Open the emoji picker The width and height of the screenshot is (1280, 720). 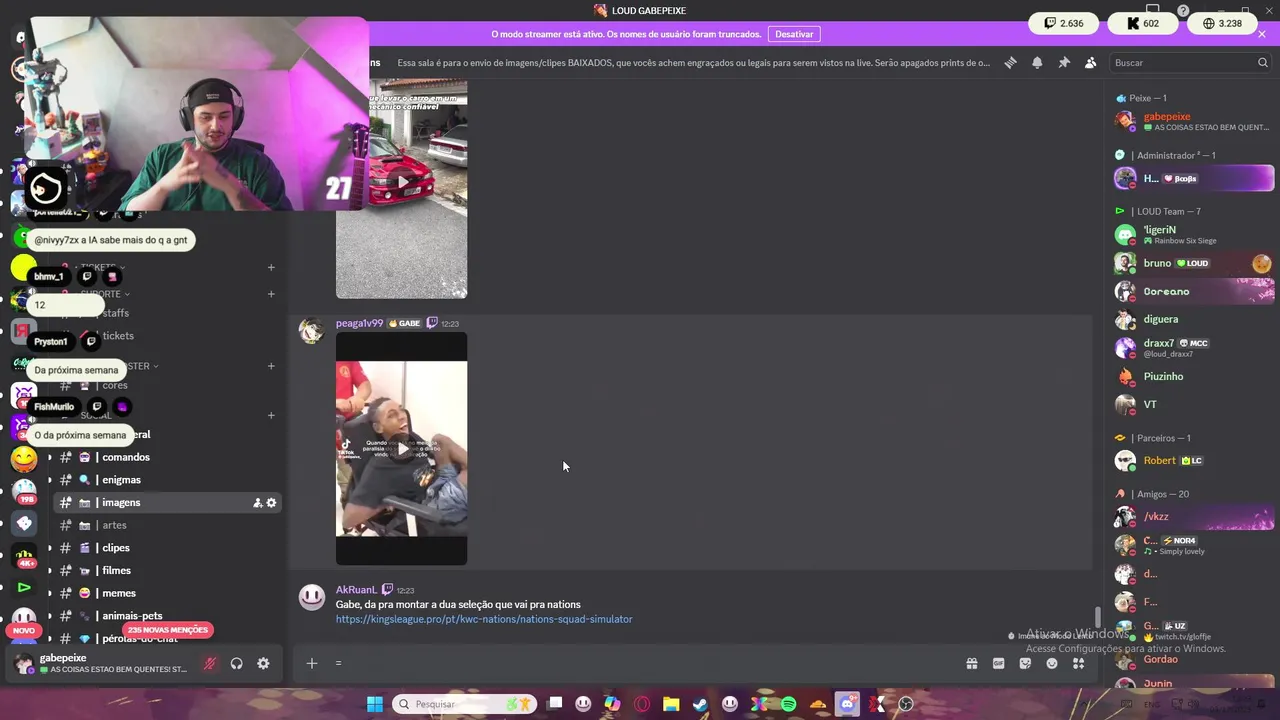[1052, 663]
